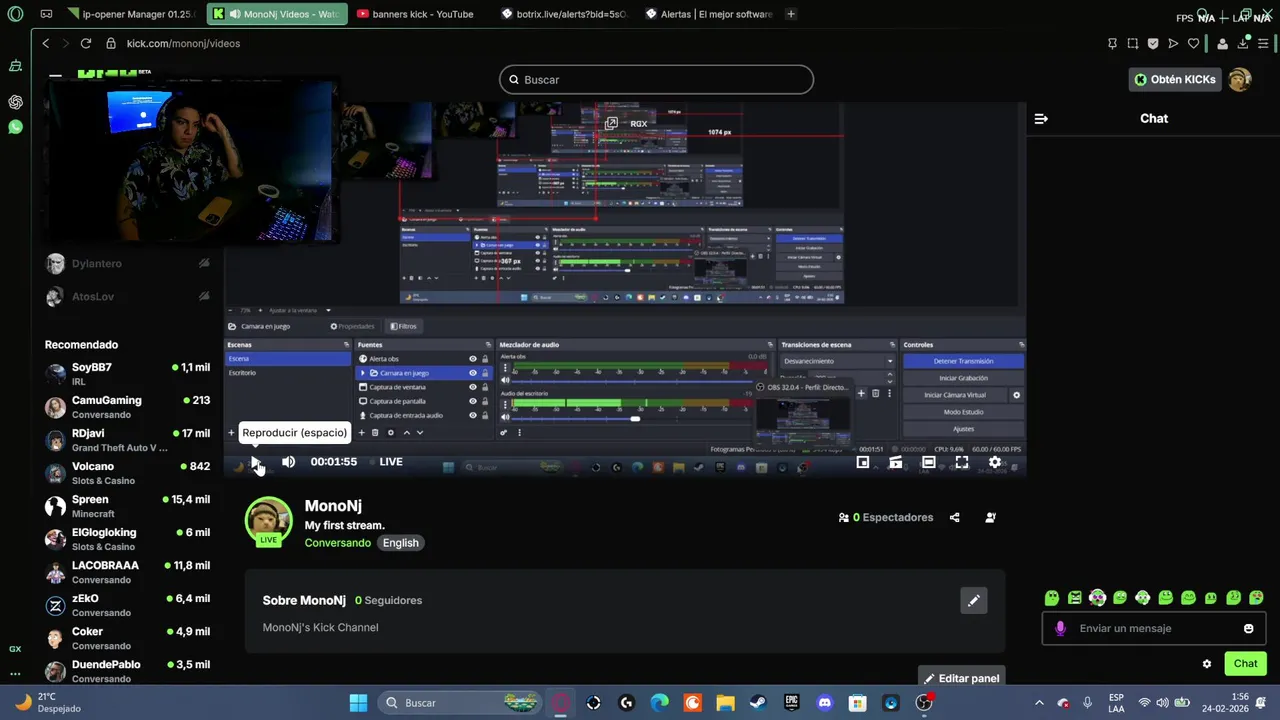Open the DuendePablo recommended channel
This screenshot has height=720, width=1280.
(127, 671)
